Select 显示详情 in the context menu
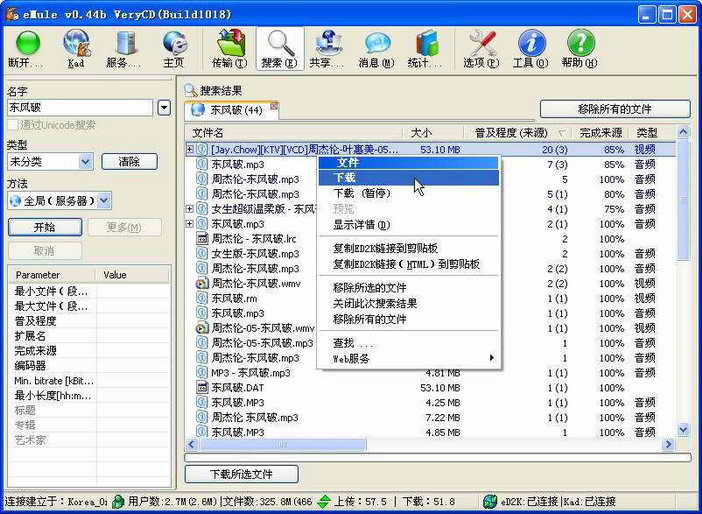The height and width of the screenshot is (514, 702). (x=361, y=225)
